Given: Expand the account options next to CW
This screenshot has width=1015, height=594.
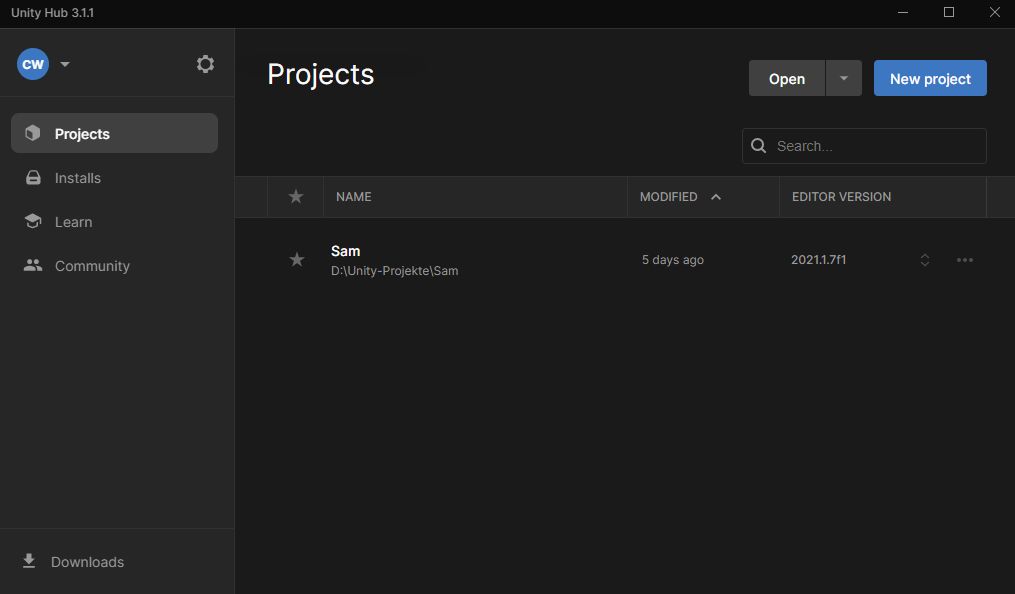Looking at the screenshot, I should [x=64, y=64].
